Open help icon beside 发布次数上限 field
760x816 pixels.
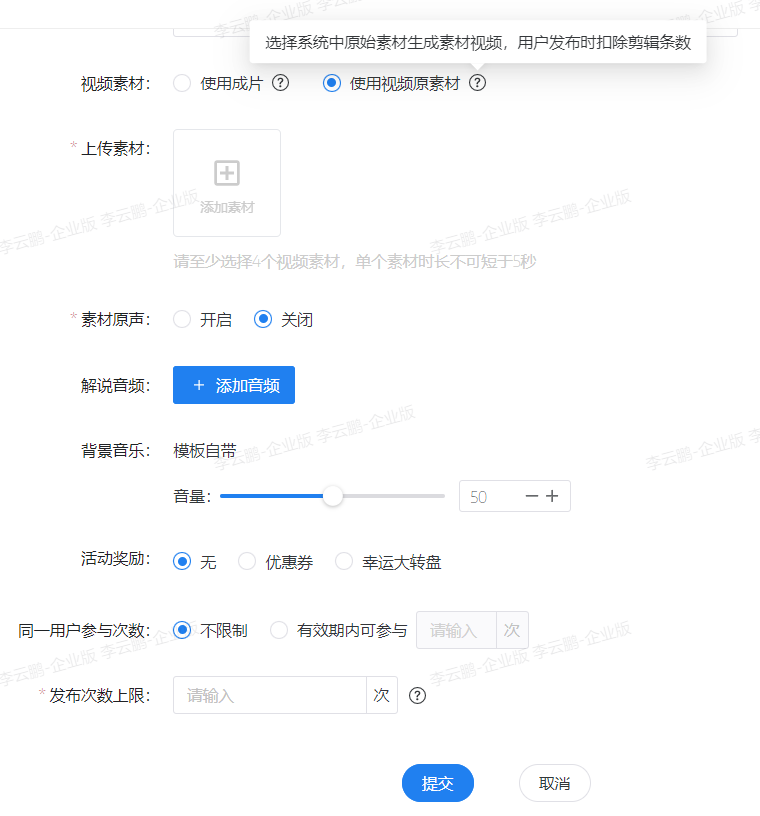coord(417,695)
